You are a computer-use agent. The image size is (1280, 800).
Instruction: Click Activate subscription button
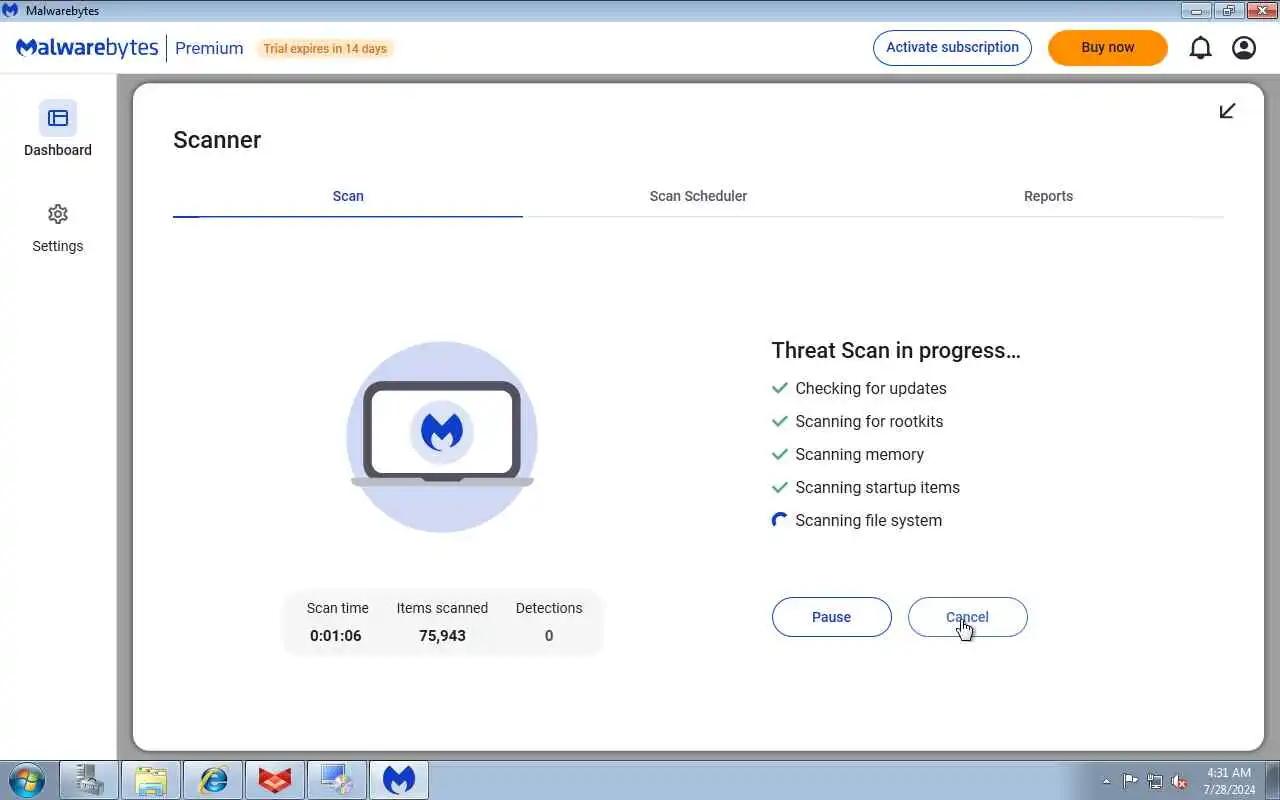[x=952, y=47]
